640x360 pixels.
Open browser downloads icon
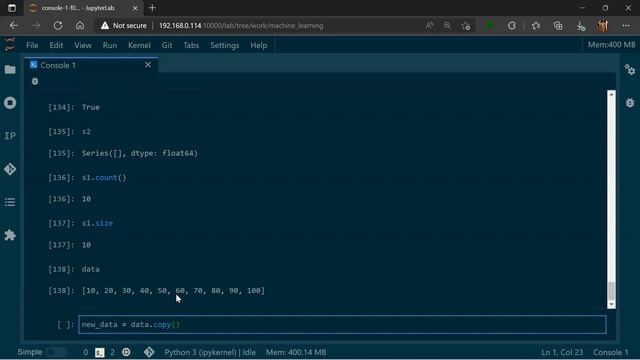pyautogui.click(x=580, y=26)
